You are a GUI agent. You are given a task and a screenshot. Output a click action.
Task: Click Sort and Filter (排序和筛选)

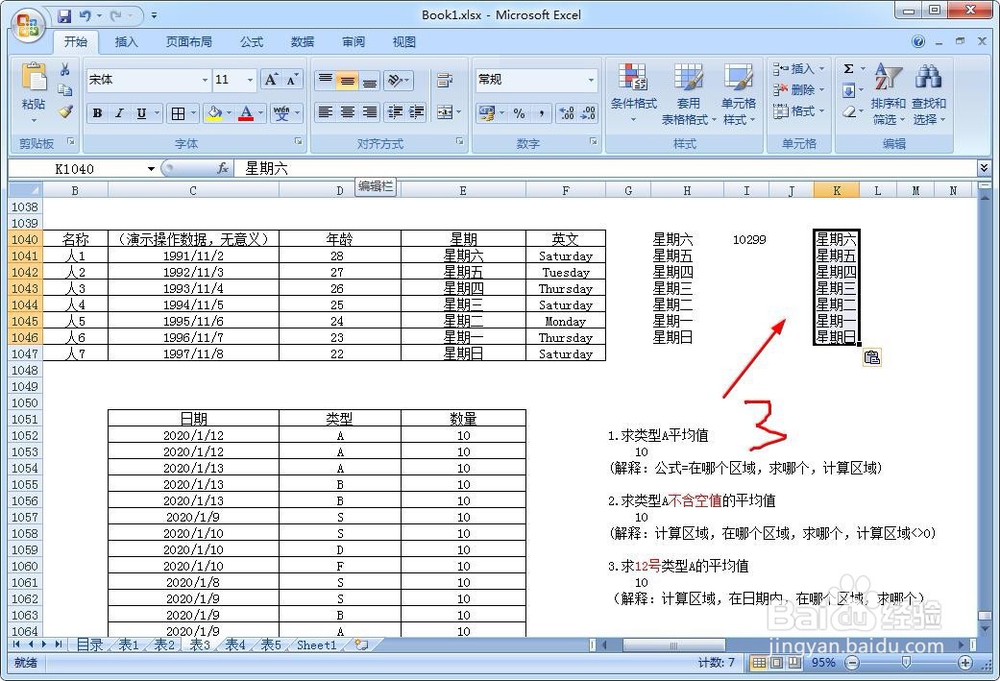[886, 95]
